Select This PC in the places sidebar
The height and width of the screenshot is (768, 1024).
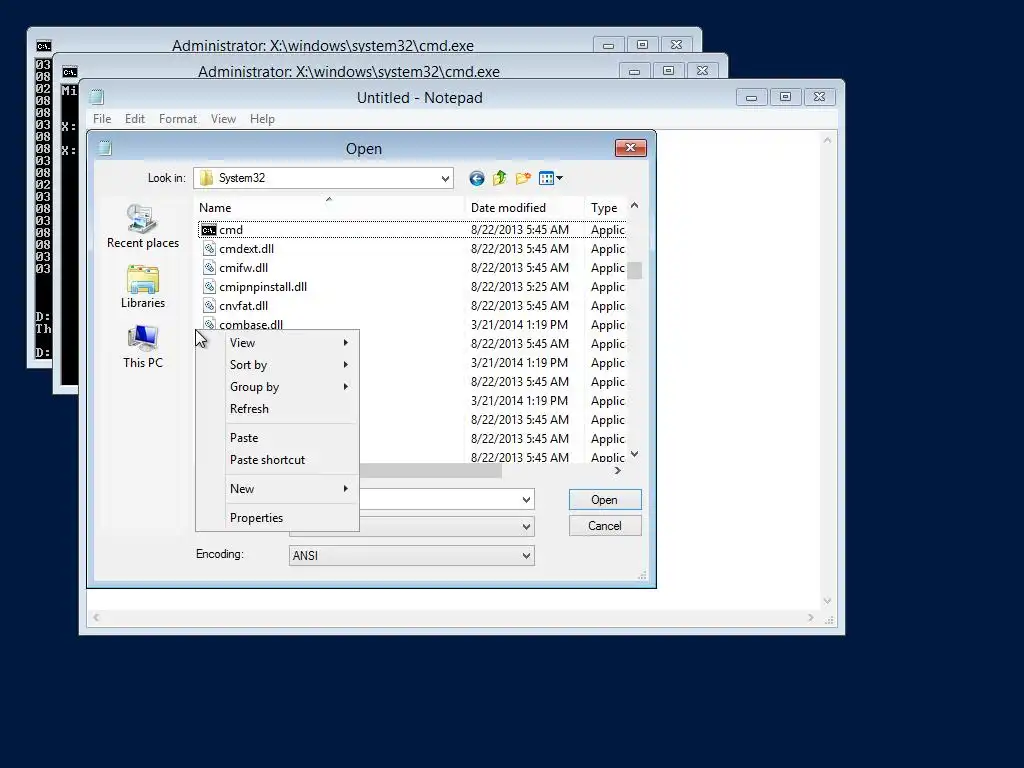coord(142,347)
